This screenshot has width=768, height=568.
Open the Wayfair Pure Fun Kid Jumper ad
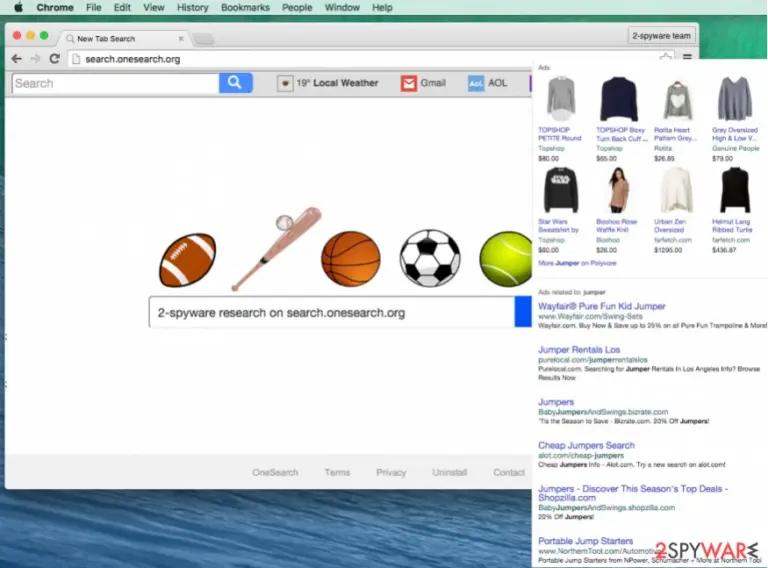(601, 306)
